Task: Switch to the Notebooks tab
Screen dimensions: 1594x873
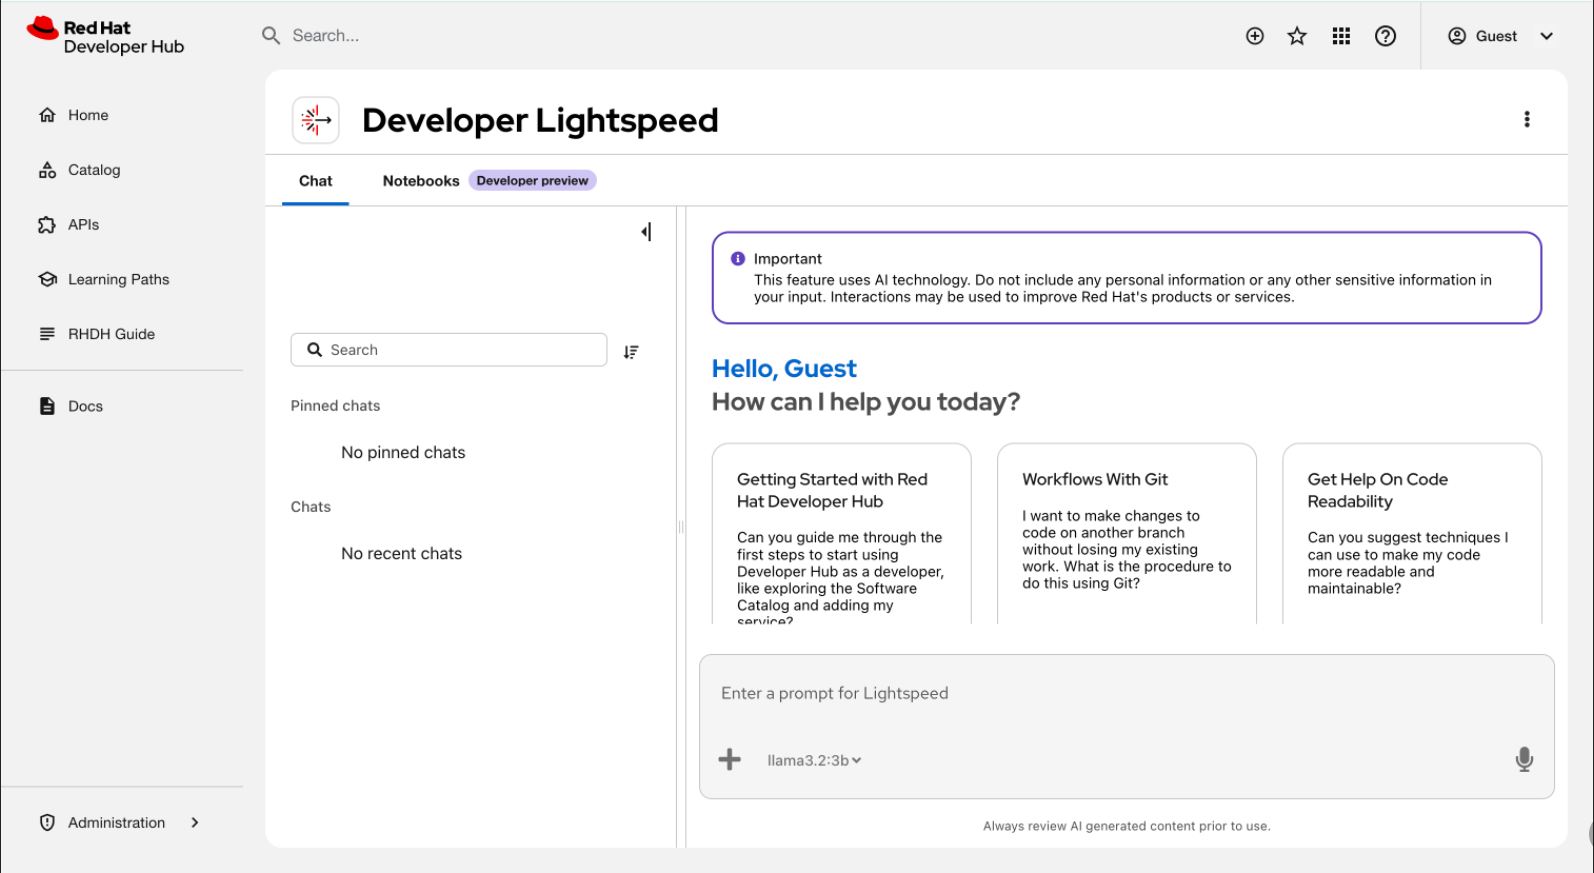Action: (421, 181)
